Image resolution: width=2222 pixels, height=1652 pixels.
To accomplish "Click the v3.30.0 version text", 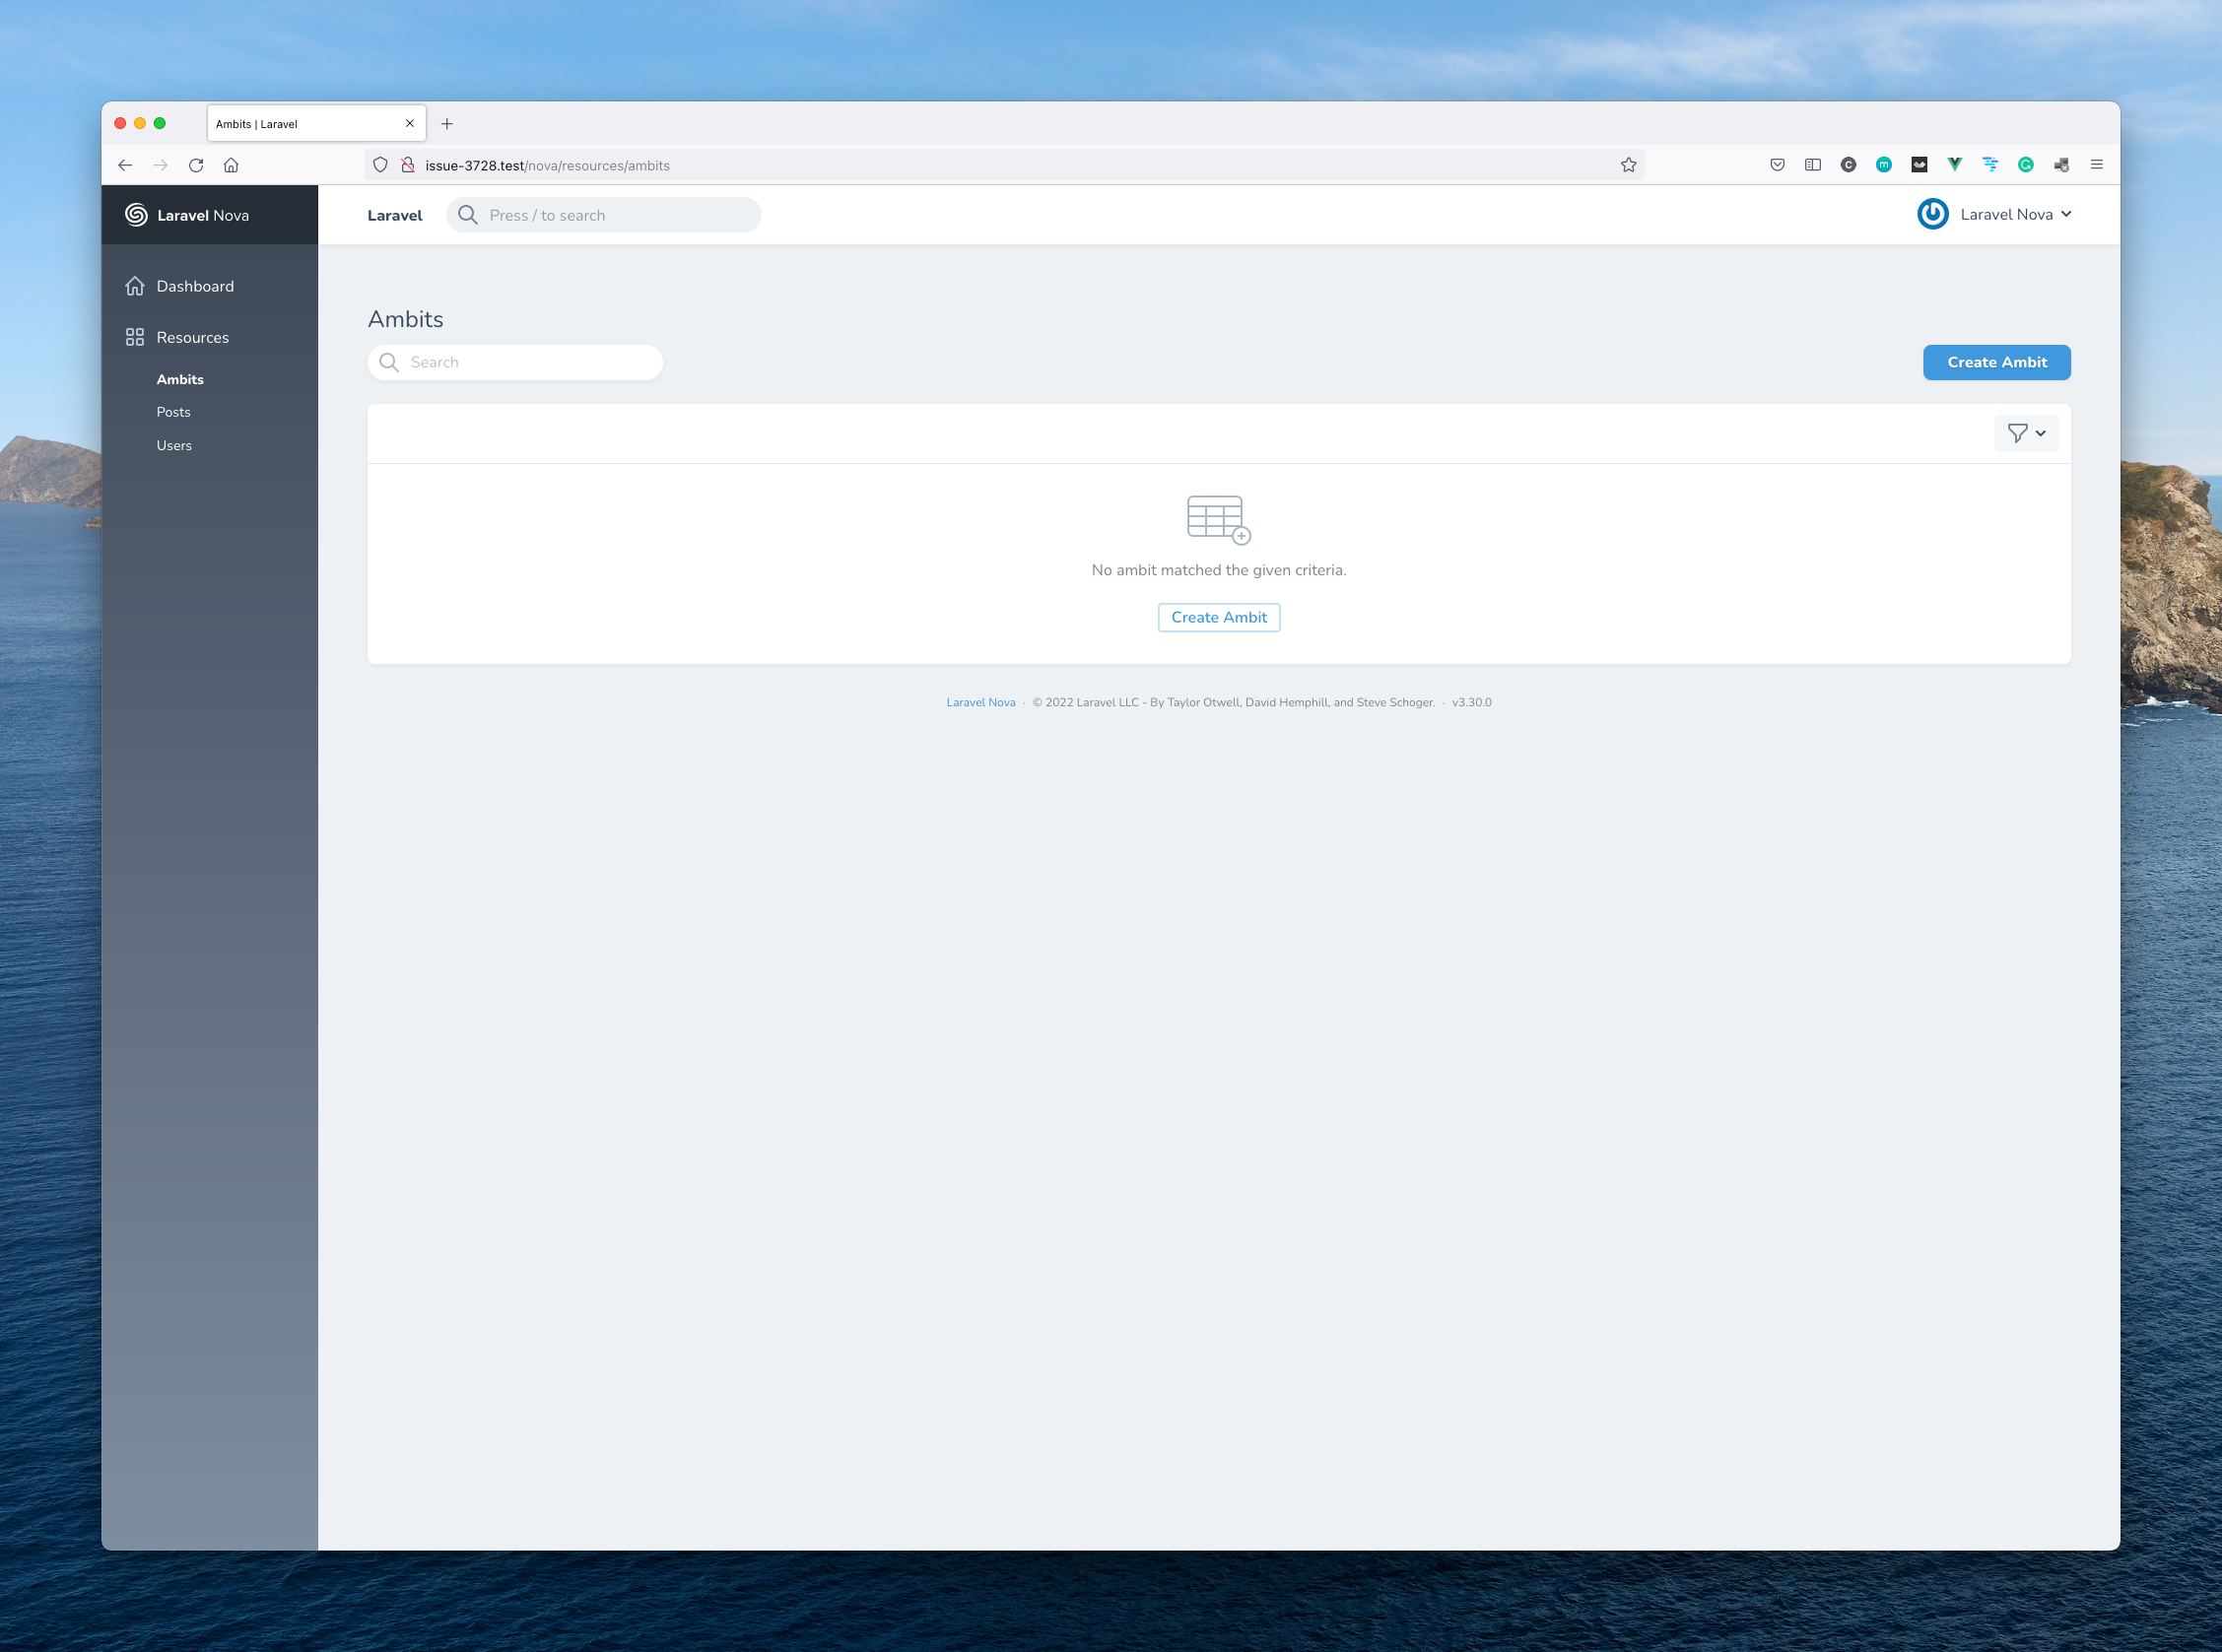I will click(x=1472, y=702).
